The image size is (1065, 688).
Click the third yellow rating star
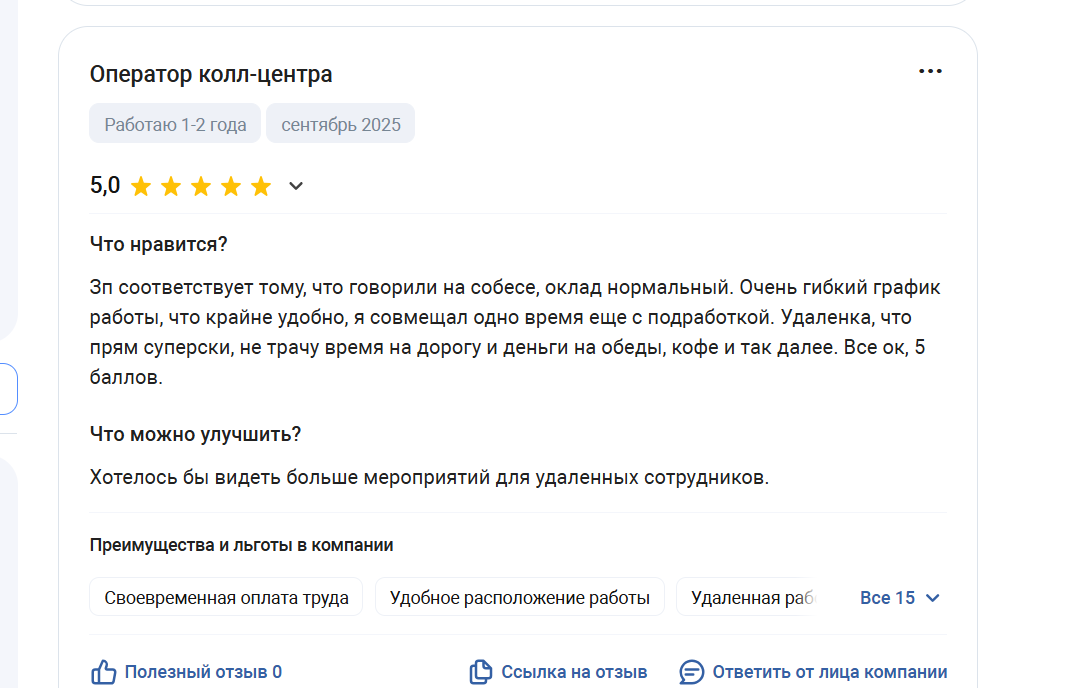pyautogui.click(x=201, y=186)
